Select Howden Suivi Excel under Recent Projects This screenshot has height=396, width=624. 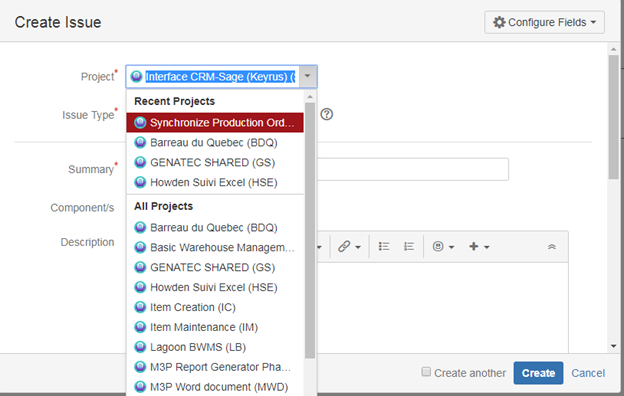coord(215,182)
